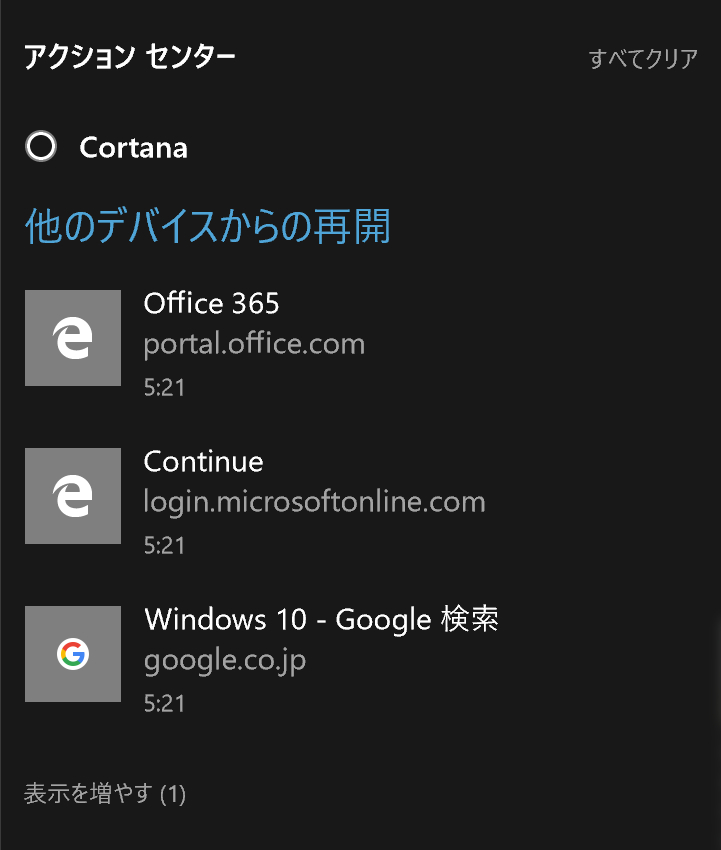Viewport: 721px width, 850px height.
Task: Click the portal.office.com link text
Action: tap(254, 343)
